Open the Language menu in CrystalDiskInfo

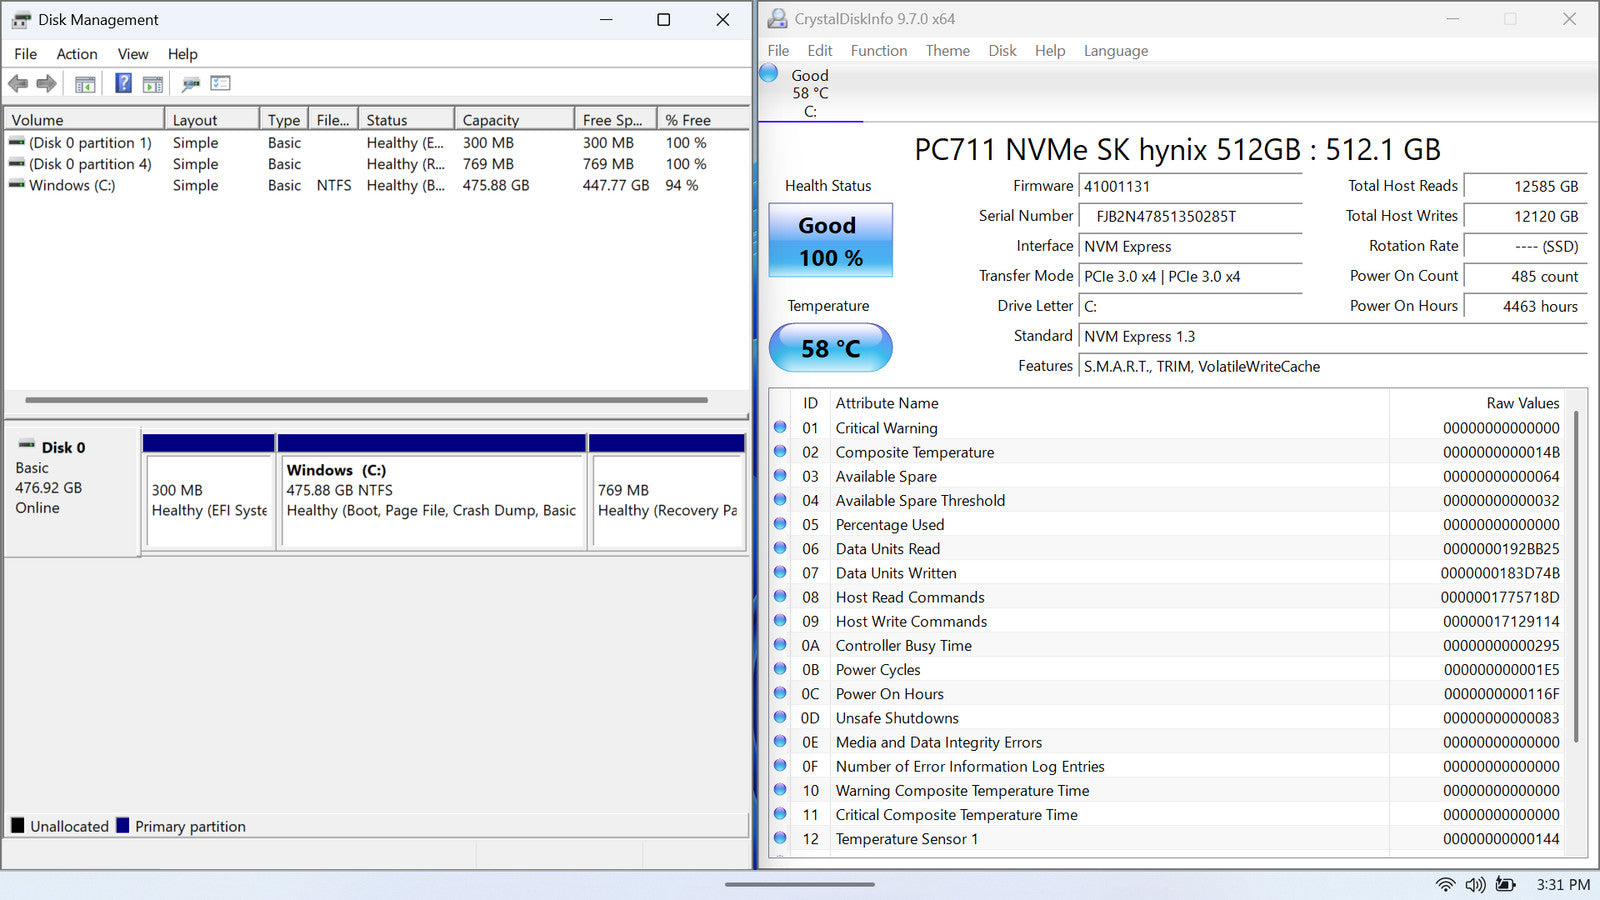1115,51
